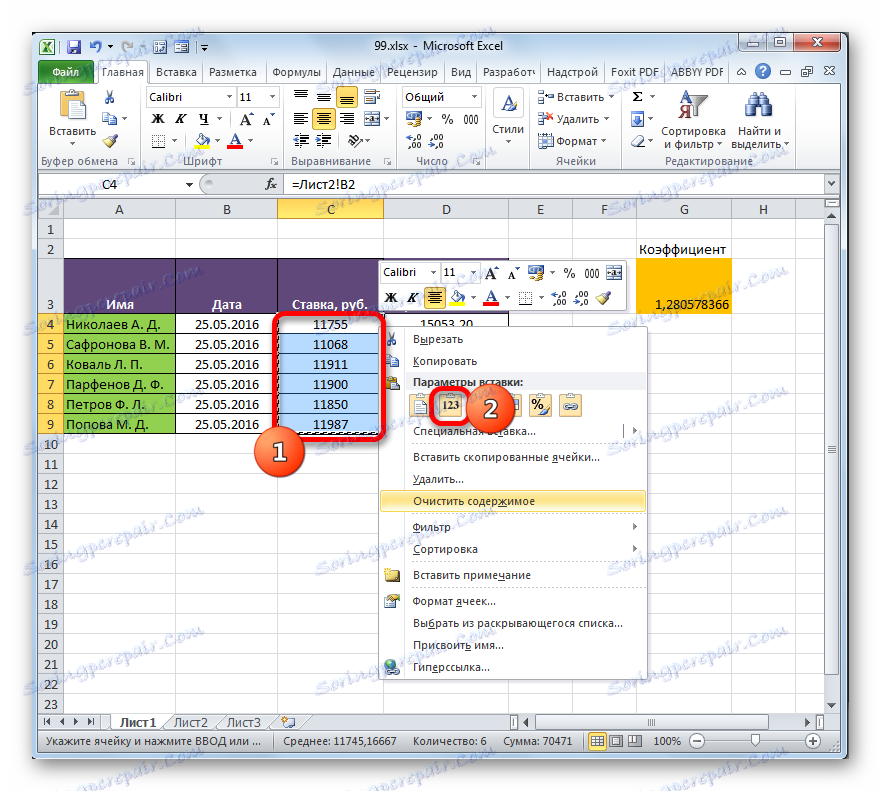Screen dimensions: 881x791
Task: Click the Undo icon in the quick access toolbar
Action: click(96, 47)
